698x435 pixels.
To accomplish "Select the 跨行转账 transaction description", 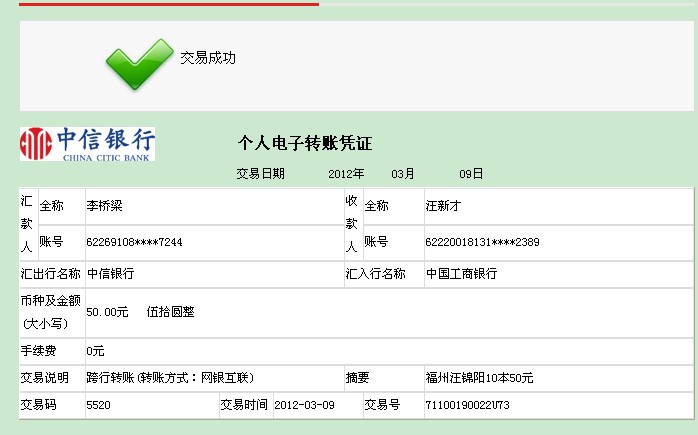I will click(x=170, y=378).
